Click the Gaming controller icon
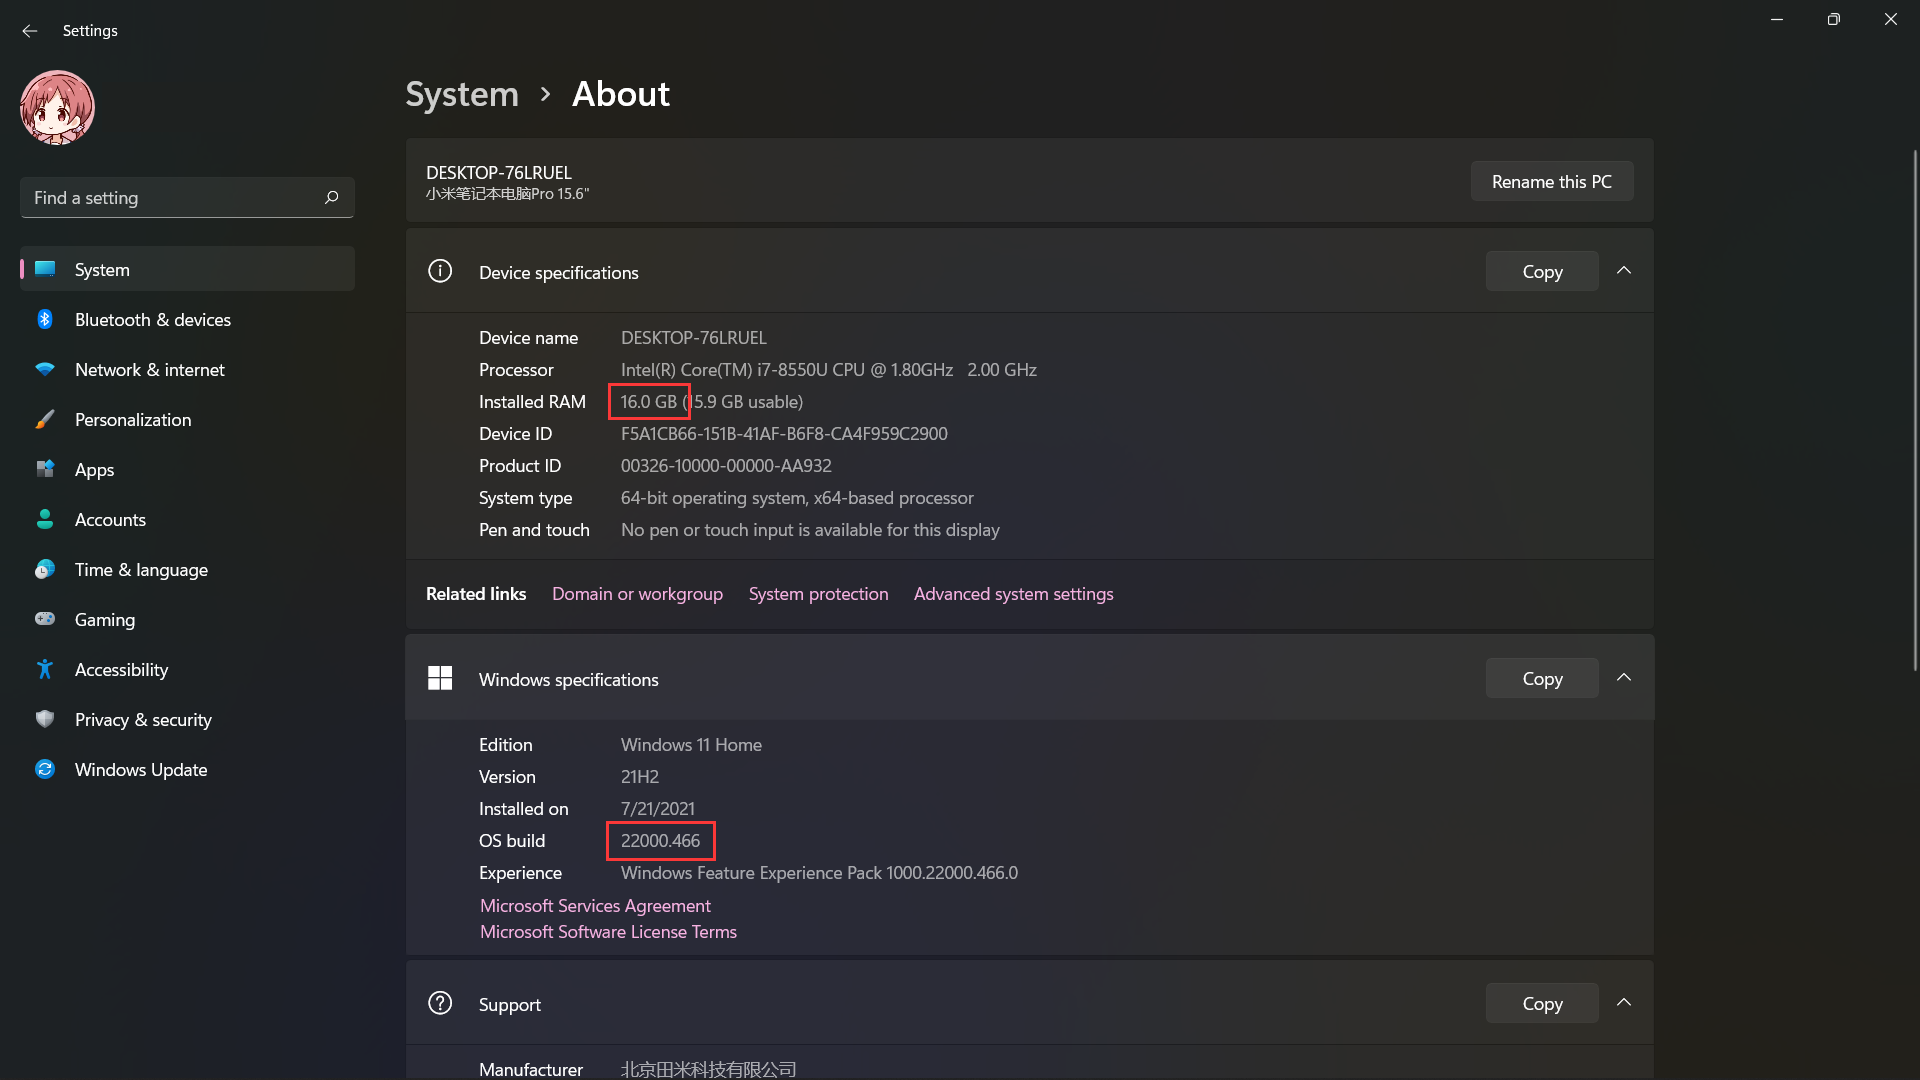The height and width of the screenshot is (1080, 1920). tap(45, 619)
